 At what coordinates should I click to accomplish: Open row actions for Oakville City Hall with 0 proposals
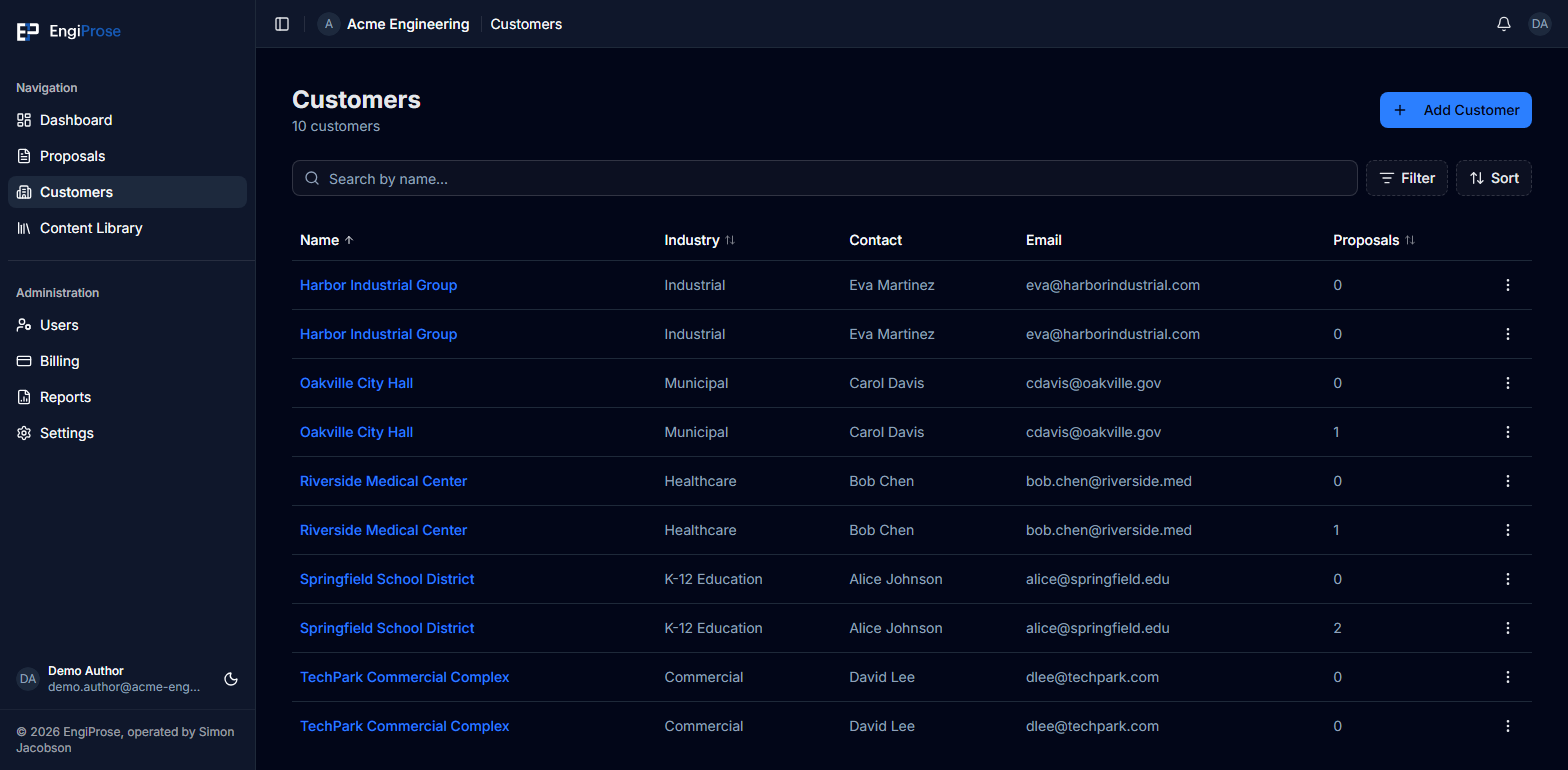pyautogui.click(x=1508, y=383)
